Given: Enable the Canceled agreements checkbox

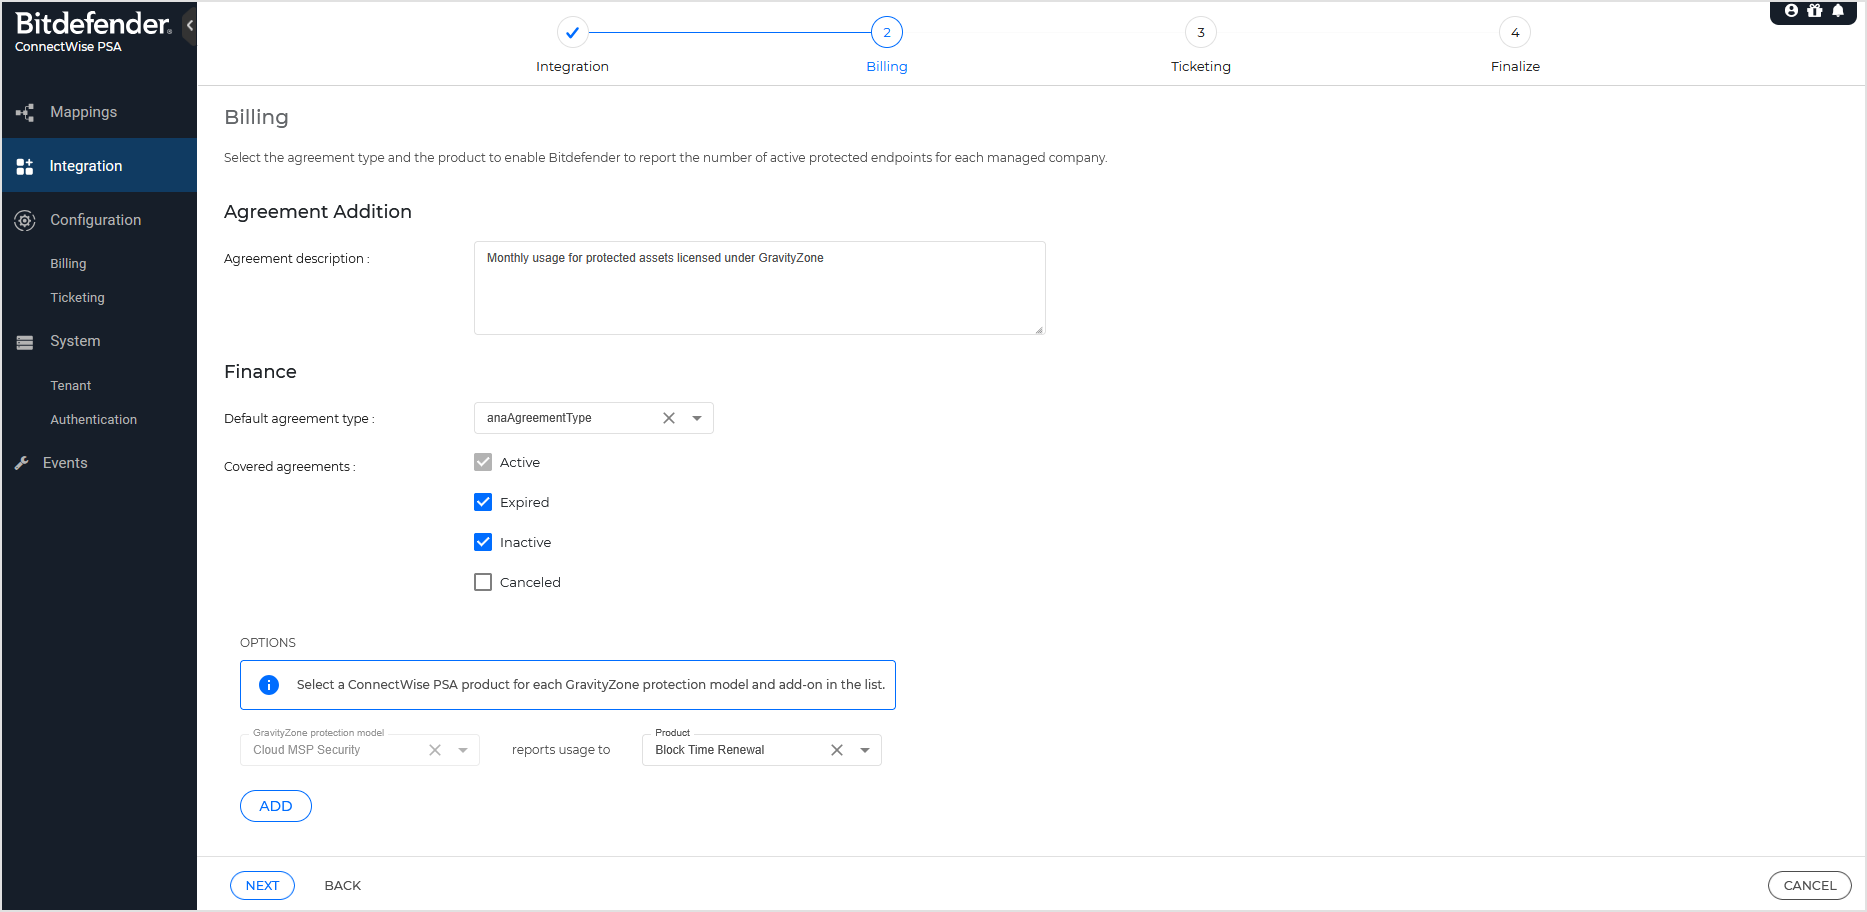Looking at the screenshot, I should point(483,582).
